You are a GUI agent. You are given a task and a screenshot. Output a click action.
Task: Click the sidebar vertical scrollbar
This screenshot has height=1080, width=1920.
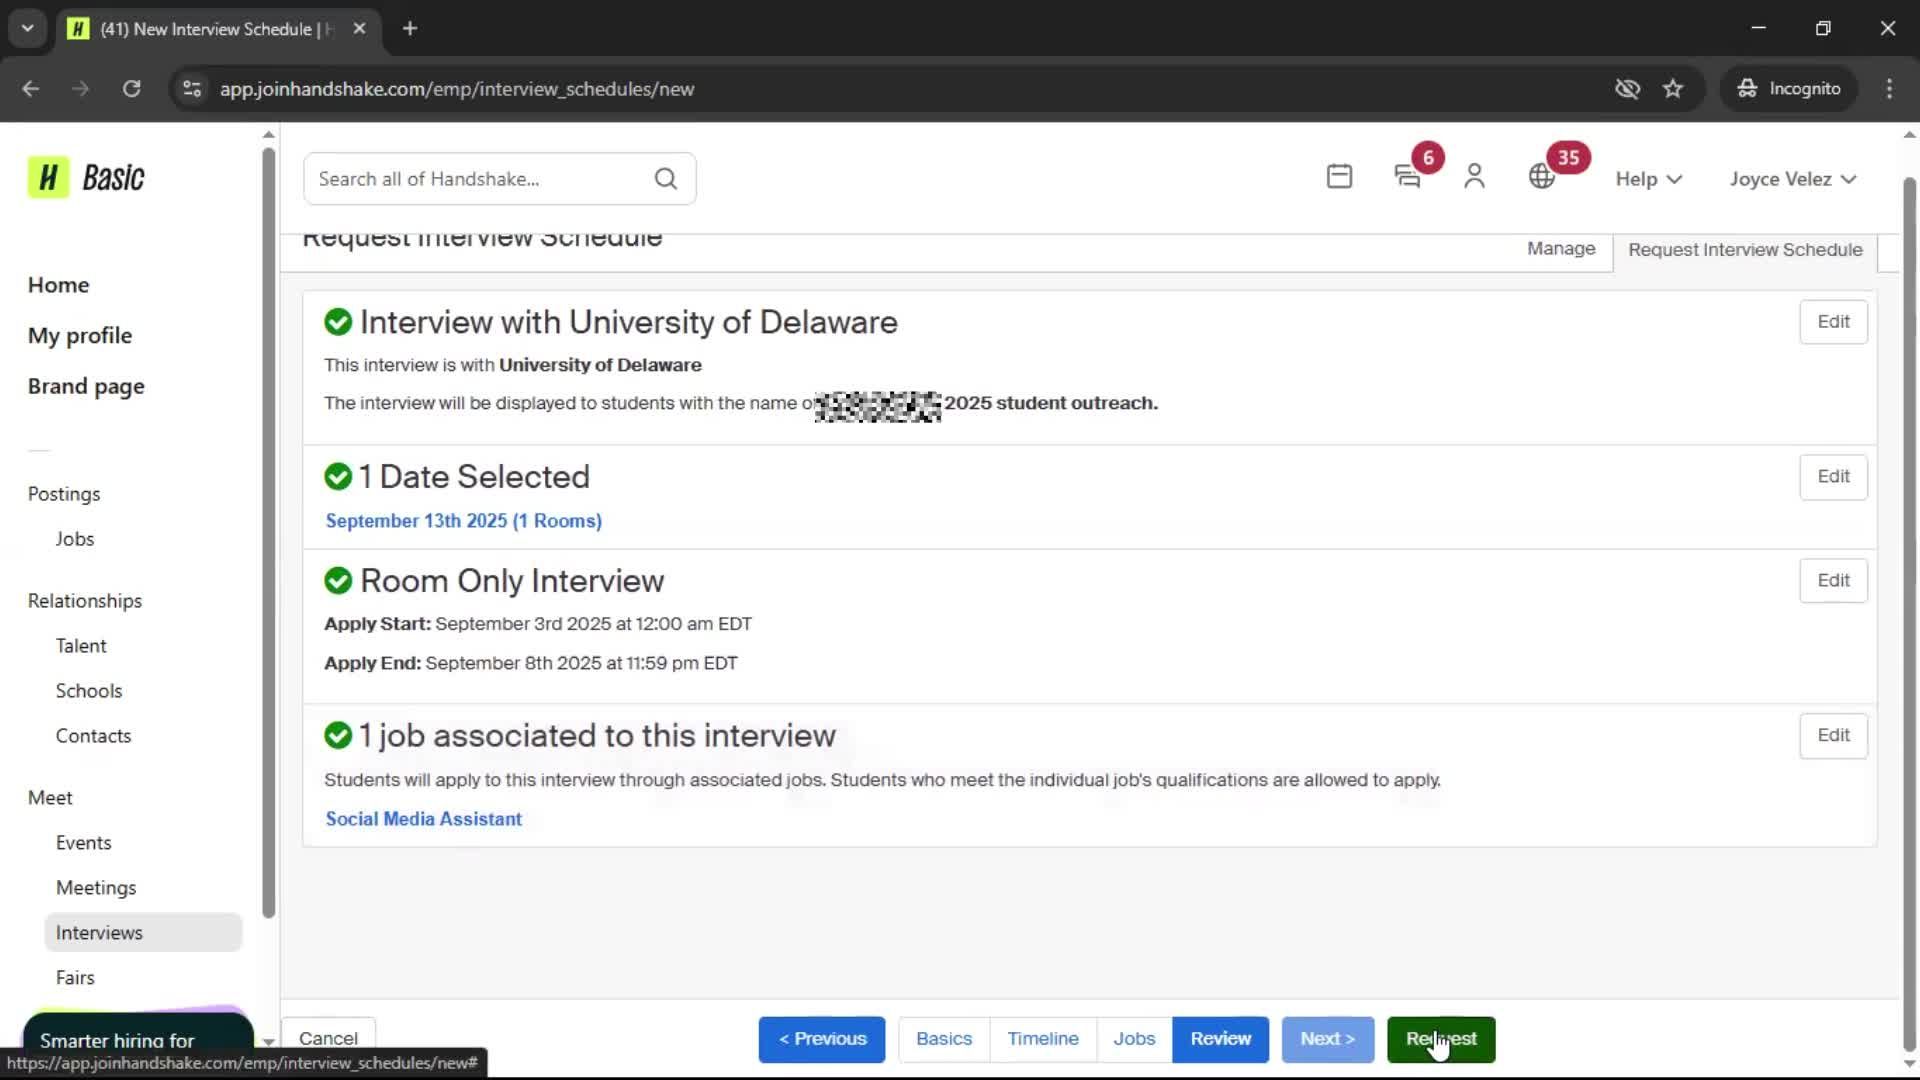[x=268, y=532]
